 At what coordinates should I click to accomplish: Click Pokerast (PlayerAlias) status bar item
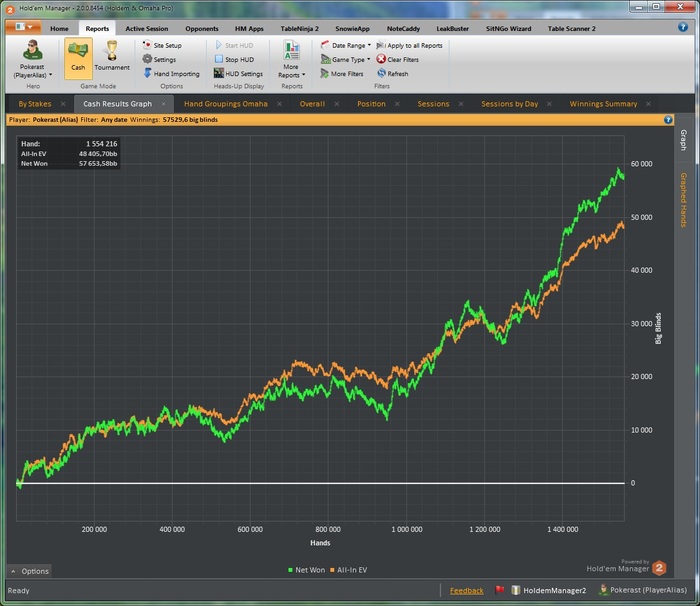(x=643, y=590)
